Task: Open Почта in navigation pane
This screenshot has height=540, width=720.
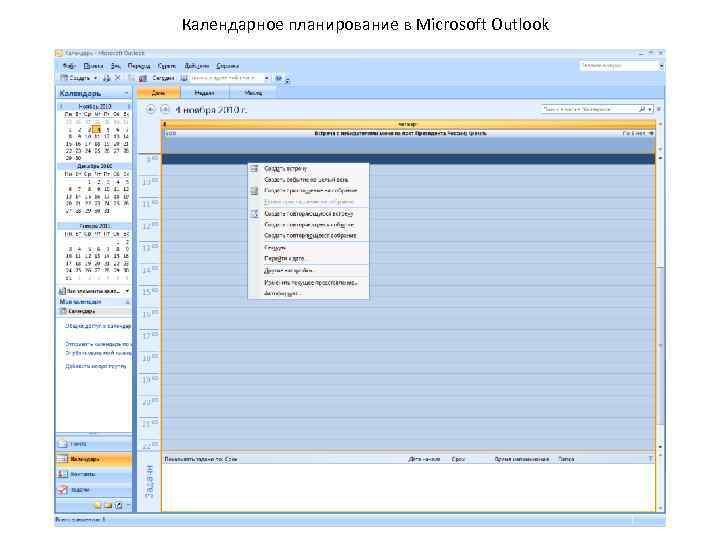Action: (x=94, y=444)
